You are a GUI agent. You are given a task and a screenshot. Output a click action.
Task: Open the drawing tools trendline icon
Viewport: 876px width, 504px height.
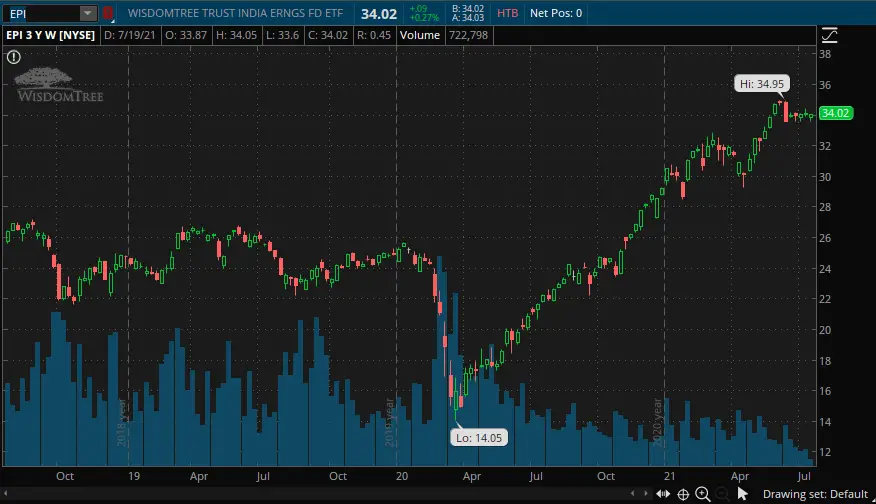(x=830, y=35)
